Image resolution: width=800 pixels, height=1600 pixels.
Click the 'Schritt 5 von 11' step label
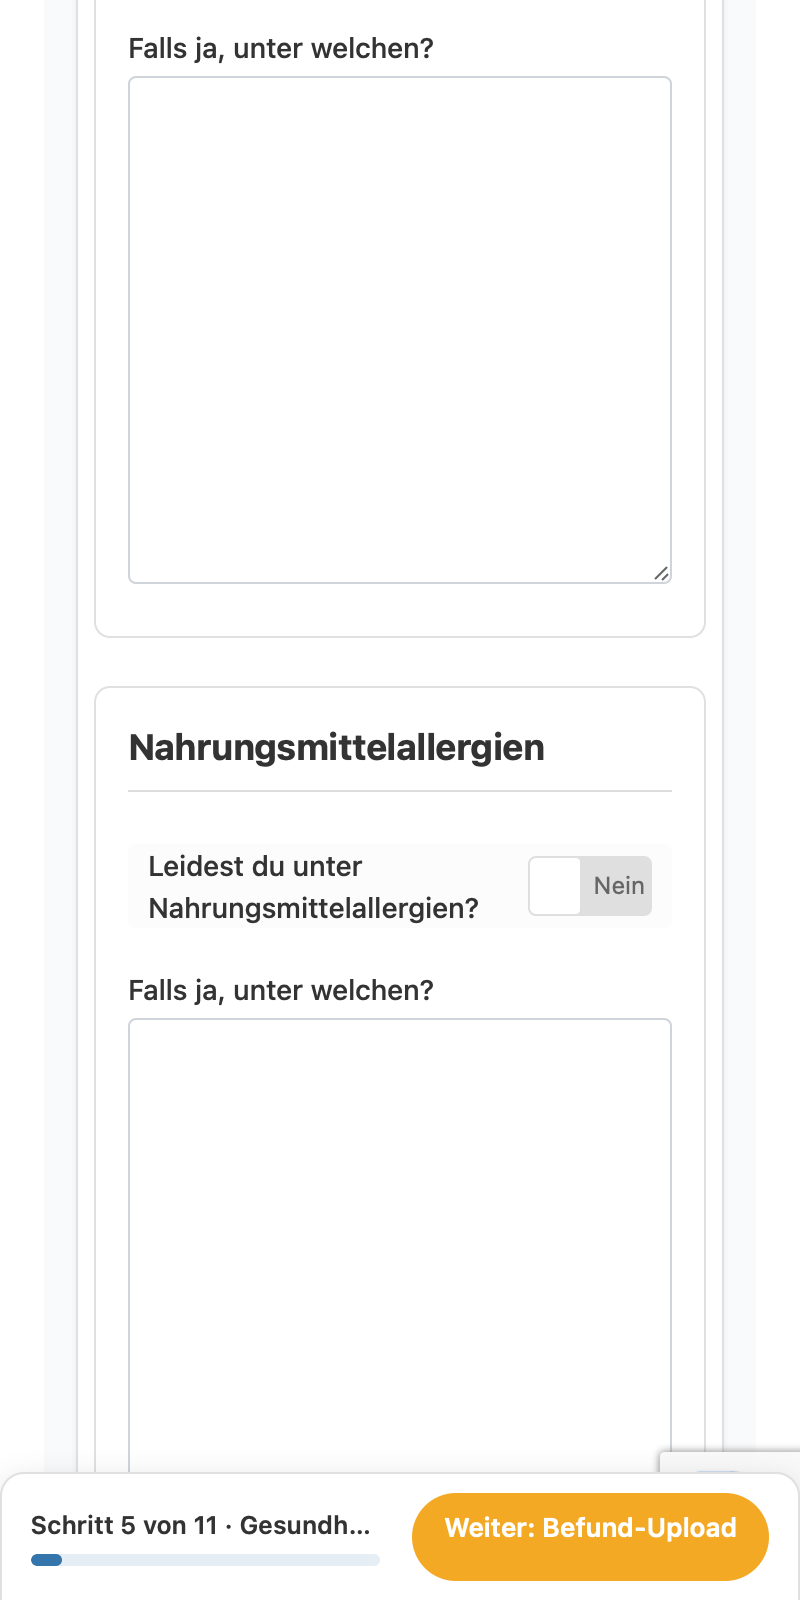[x=124, y=1525]
